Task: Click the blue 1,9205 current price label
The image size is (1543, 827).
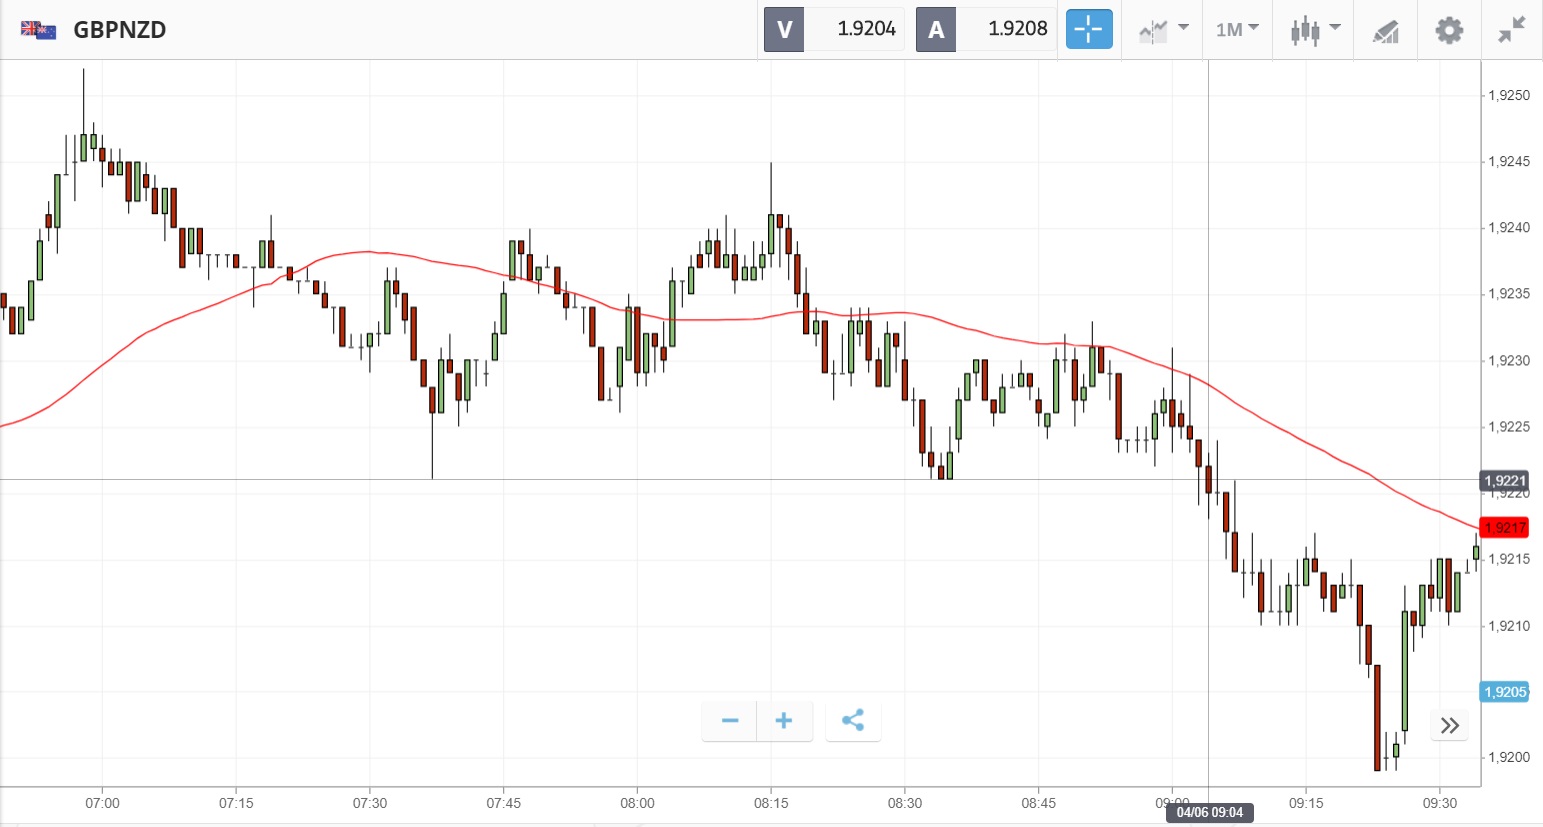Action: pyautogui.click(x=1505, y=692)
